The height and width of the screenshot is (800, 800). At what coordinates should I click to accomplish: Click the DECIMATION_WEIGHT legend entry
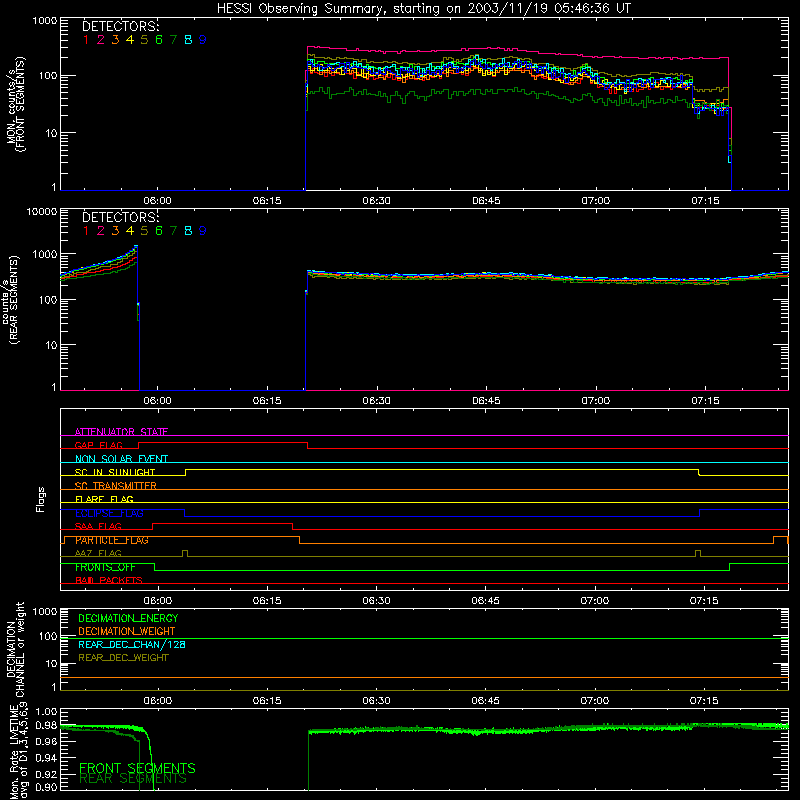tap(127, 632)
